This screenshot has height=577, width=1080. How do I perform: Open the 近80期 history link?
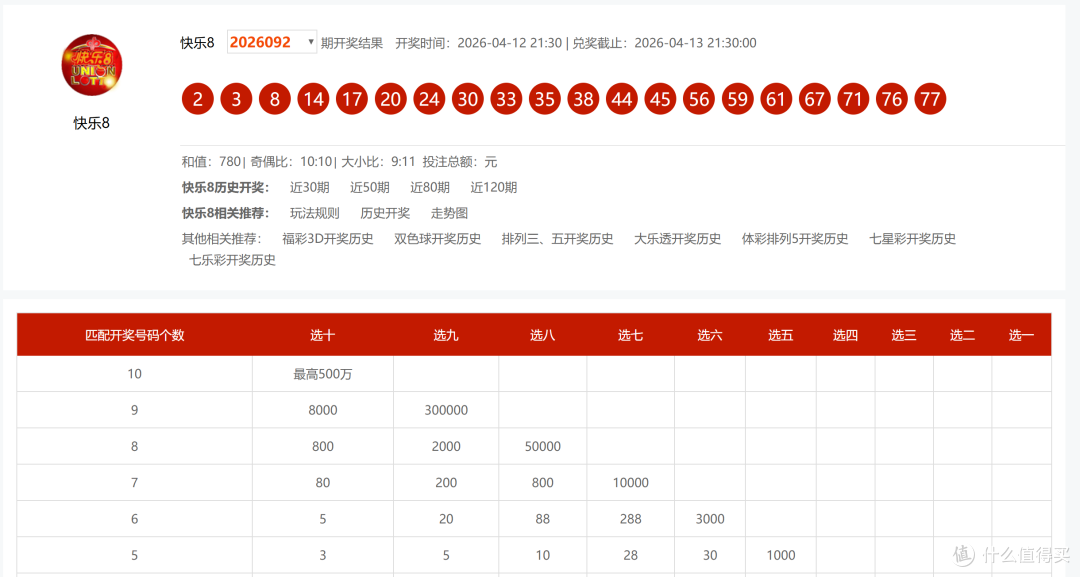point(430,187)
